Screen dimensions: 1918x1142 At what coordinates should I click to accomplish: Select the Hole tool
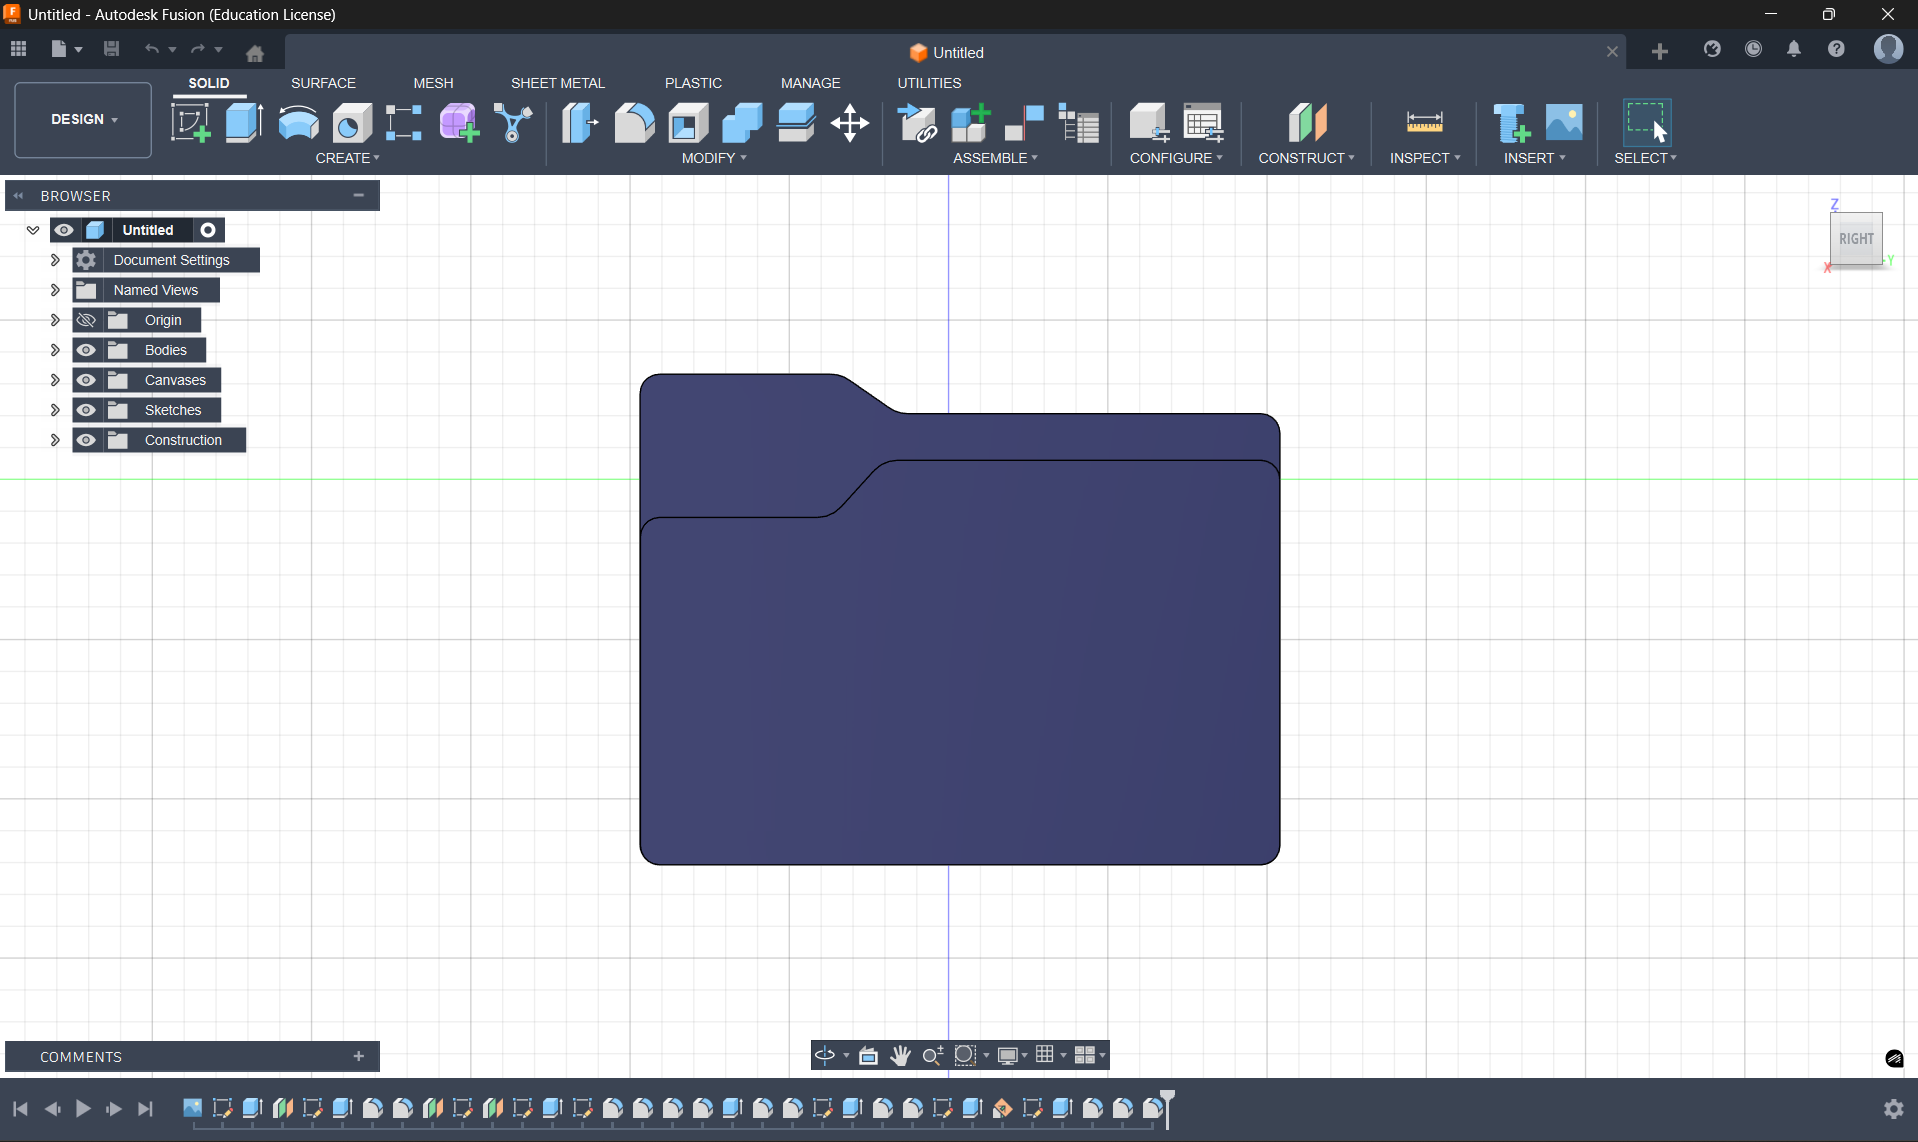tap(352, 123)
